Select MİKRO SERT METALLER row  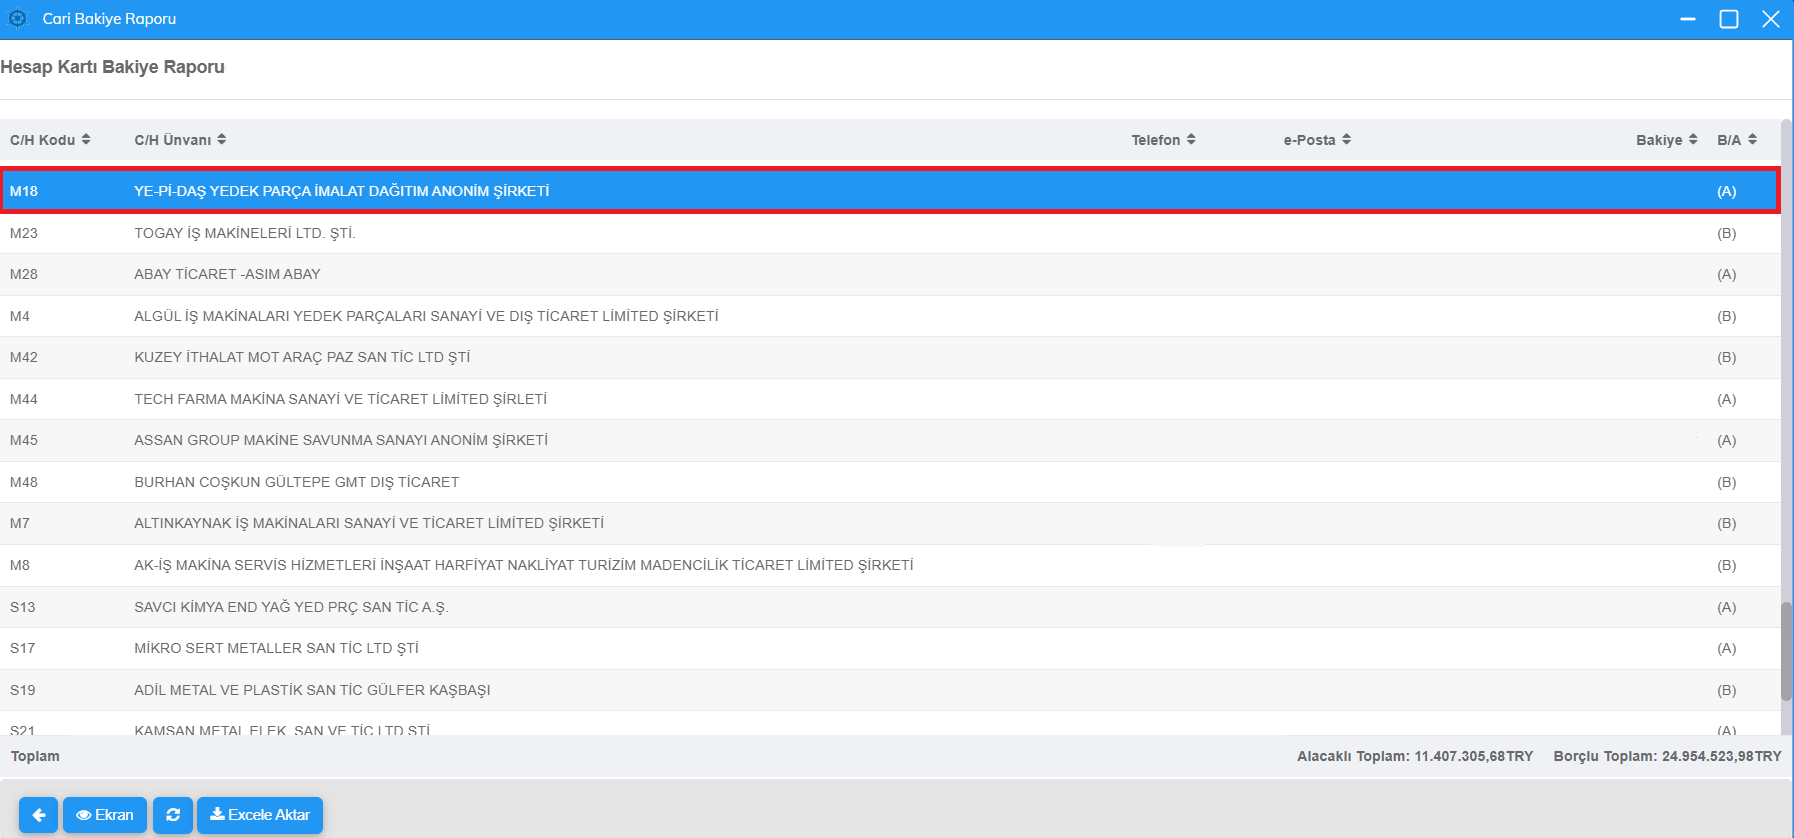click(x=890, y=648)
